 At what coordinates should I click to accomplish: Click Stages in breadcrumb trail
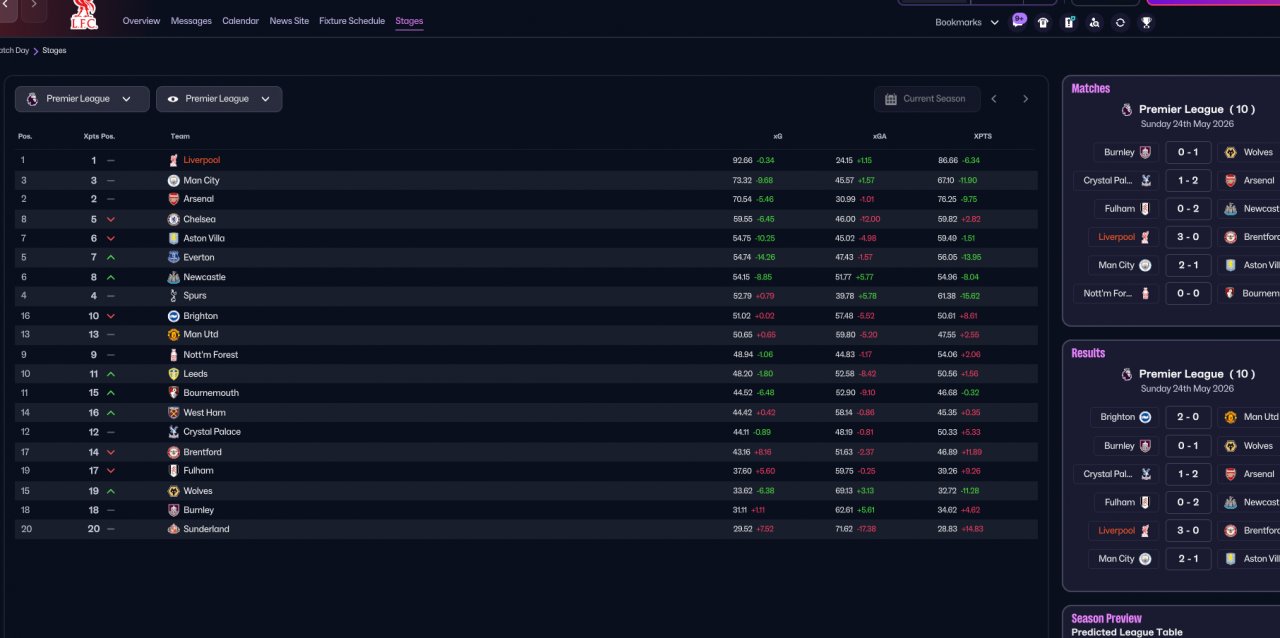[x=54, y=50]
